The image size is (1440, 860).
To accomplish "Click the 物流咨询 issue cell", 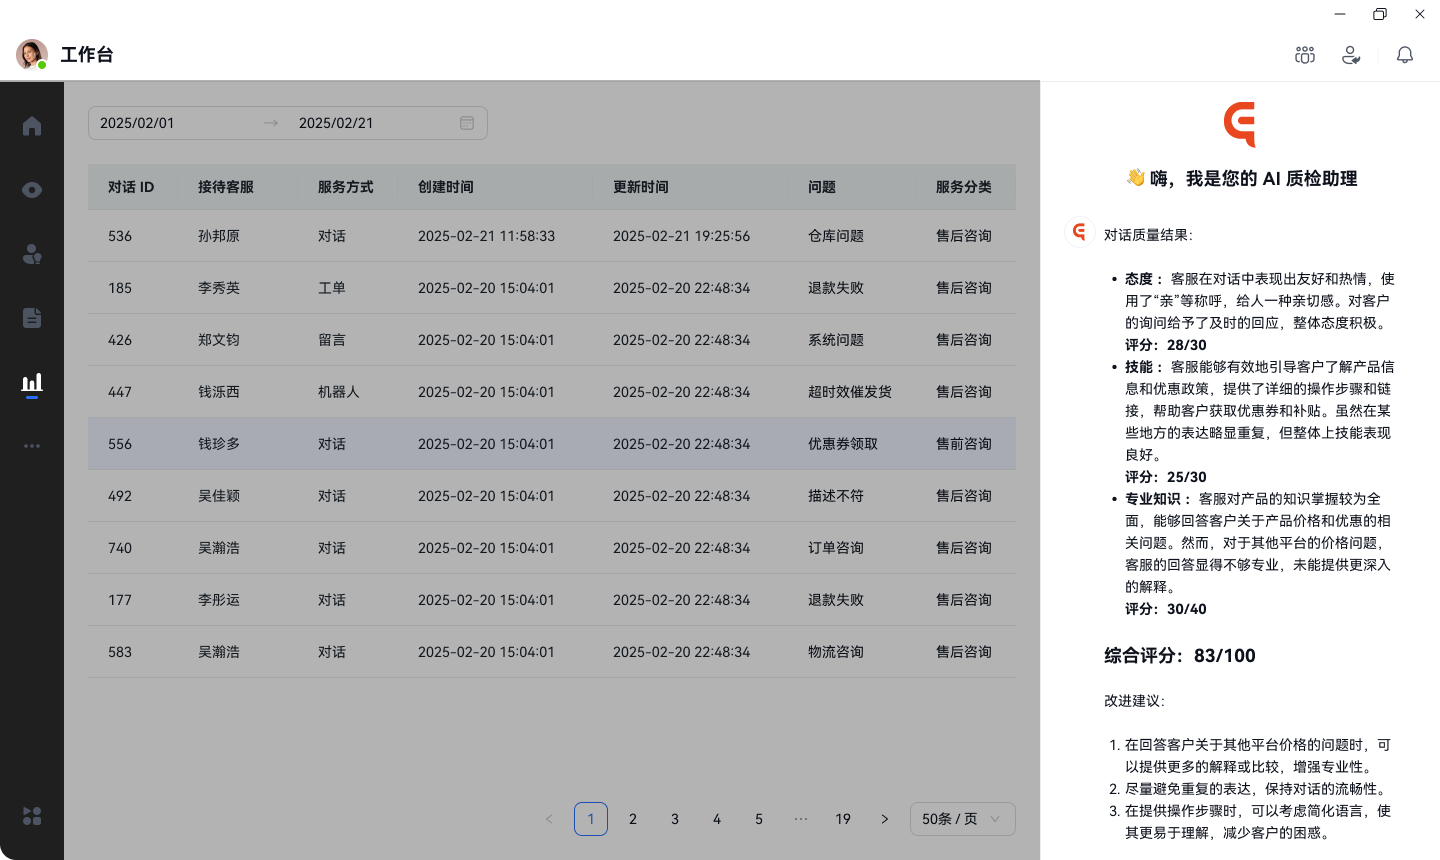I will [x=836, y=652].
